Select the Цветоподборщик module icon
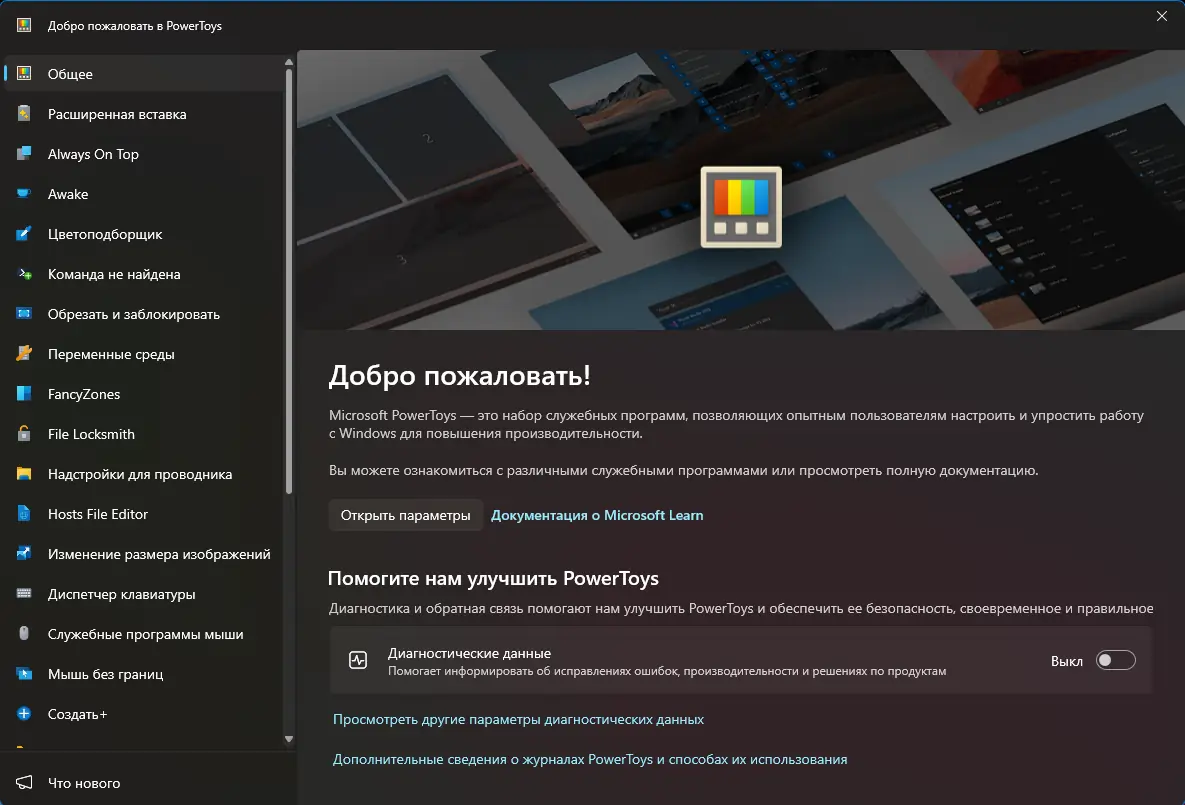 pos(25,234)
